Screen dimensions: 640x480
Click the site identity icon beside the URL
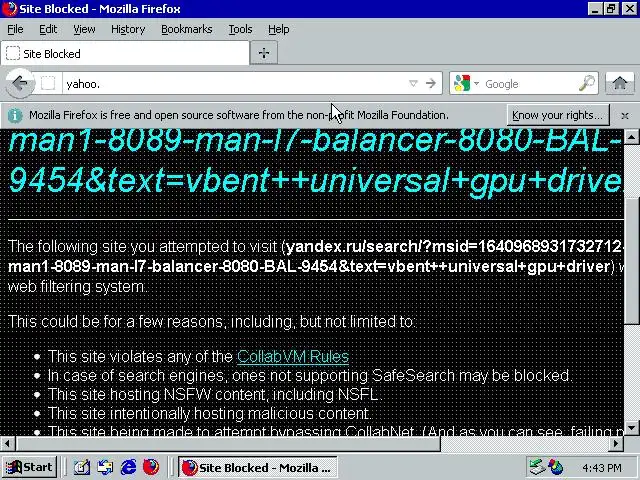48,84
